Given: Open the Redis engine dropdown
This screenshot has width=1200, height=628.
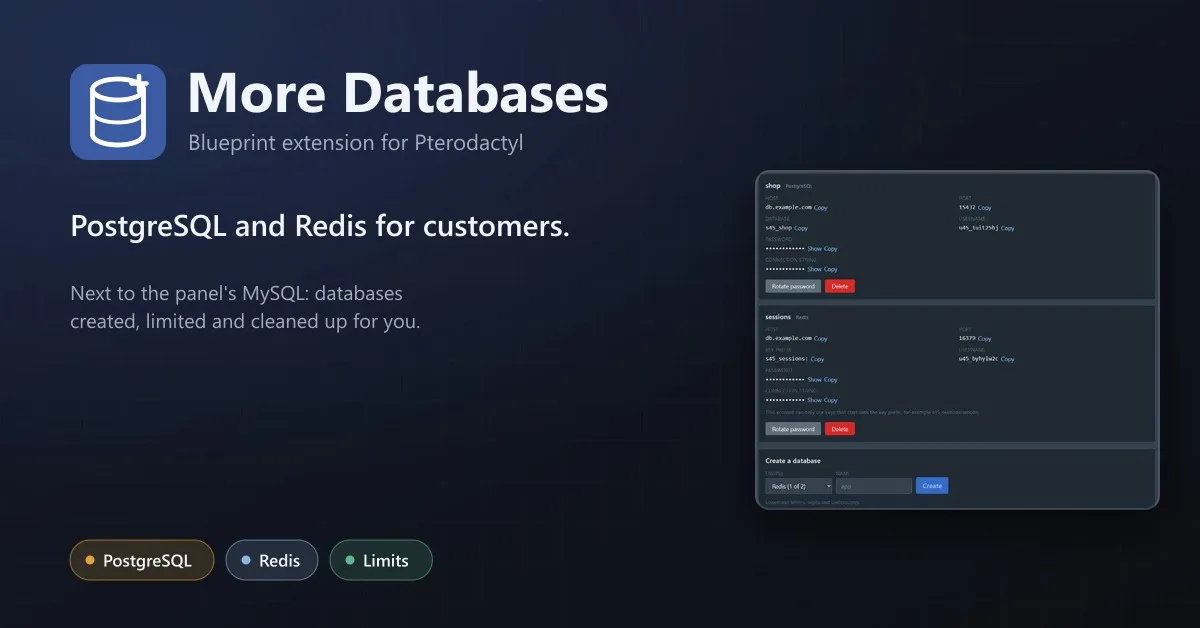Looking at the screenshot, I should click(x=798, y=486).
